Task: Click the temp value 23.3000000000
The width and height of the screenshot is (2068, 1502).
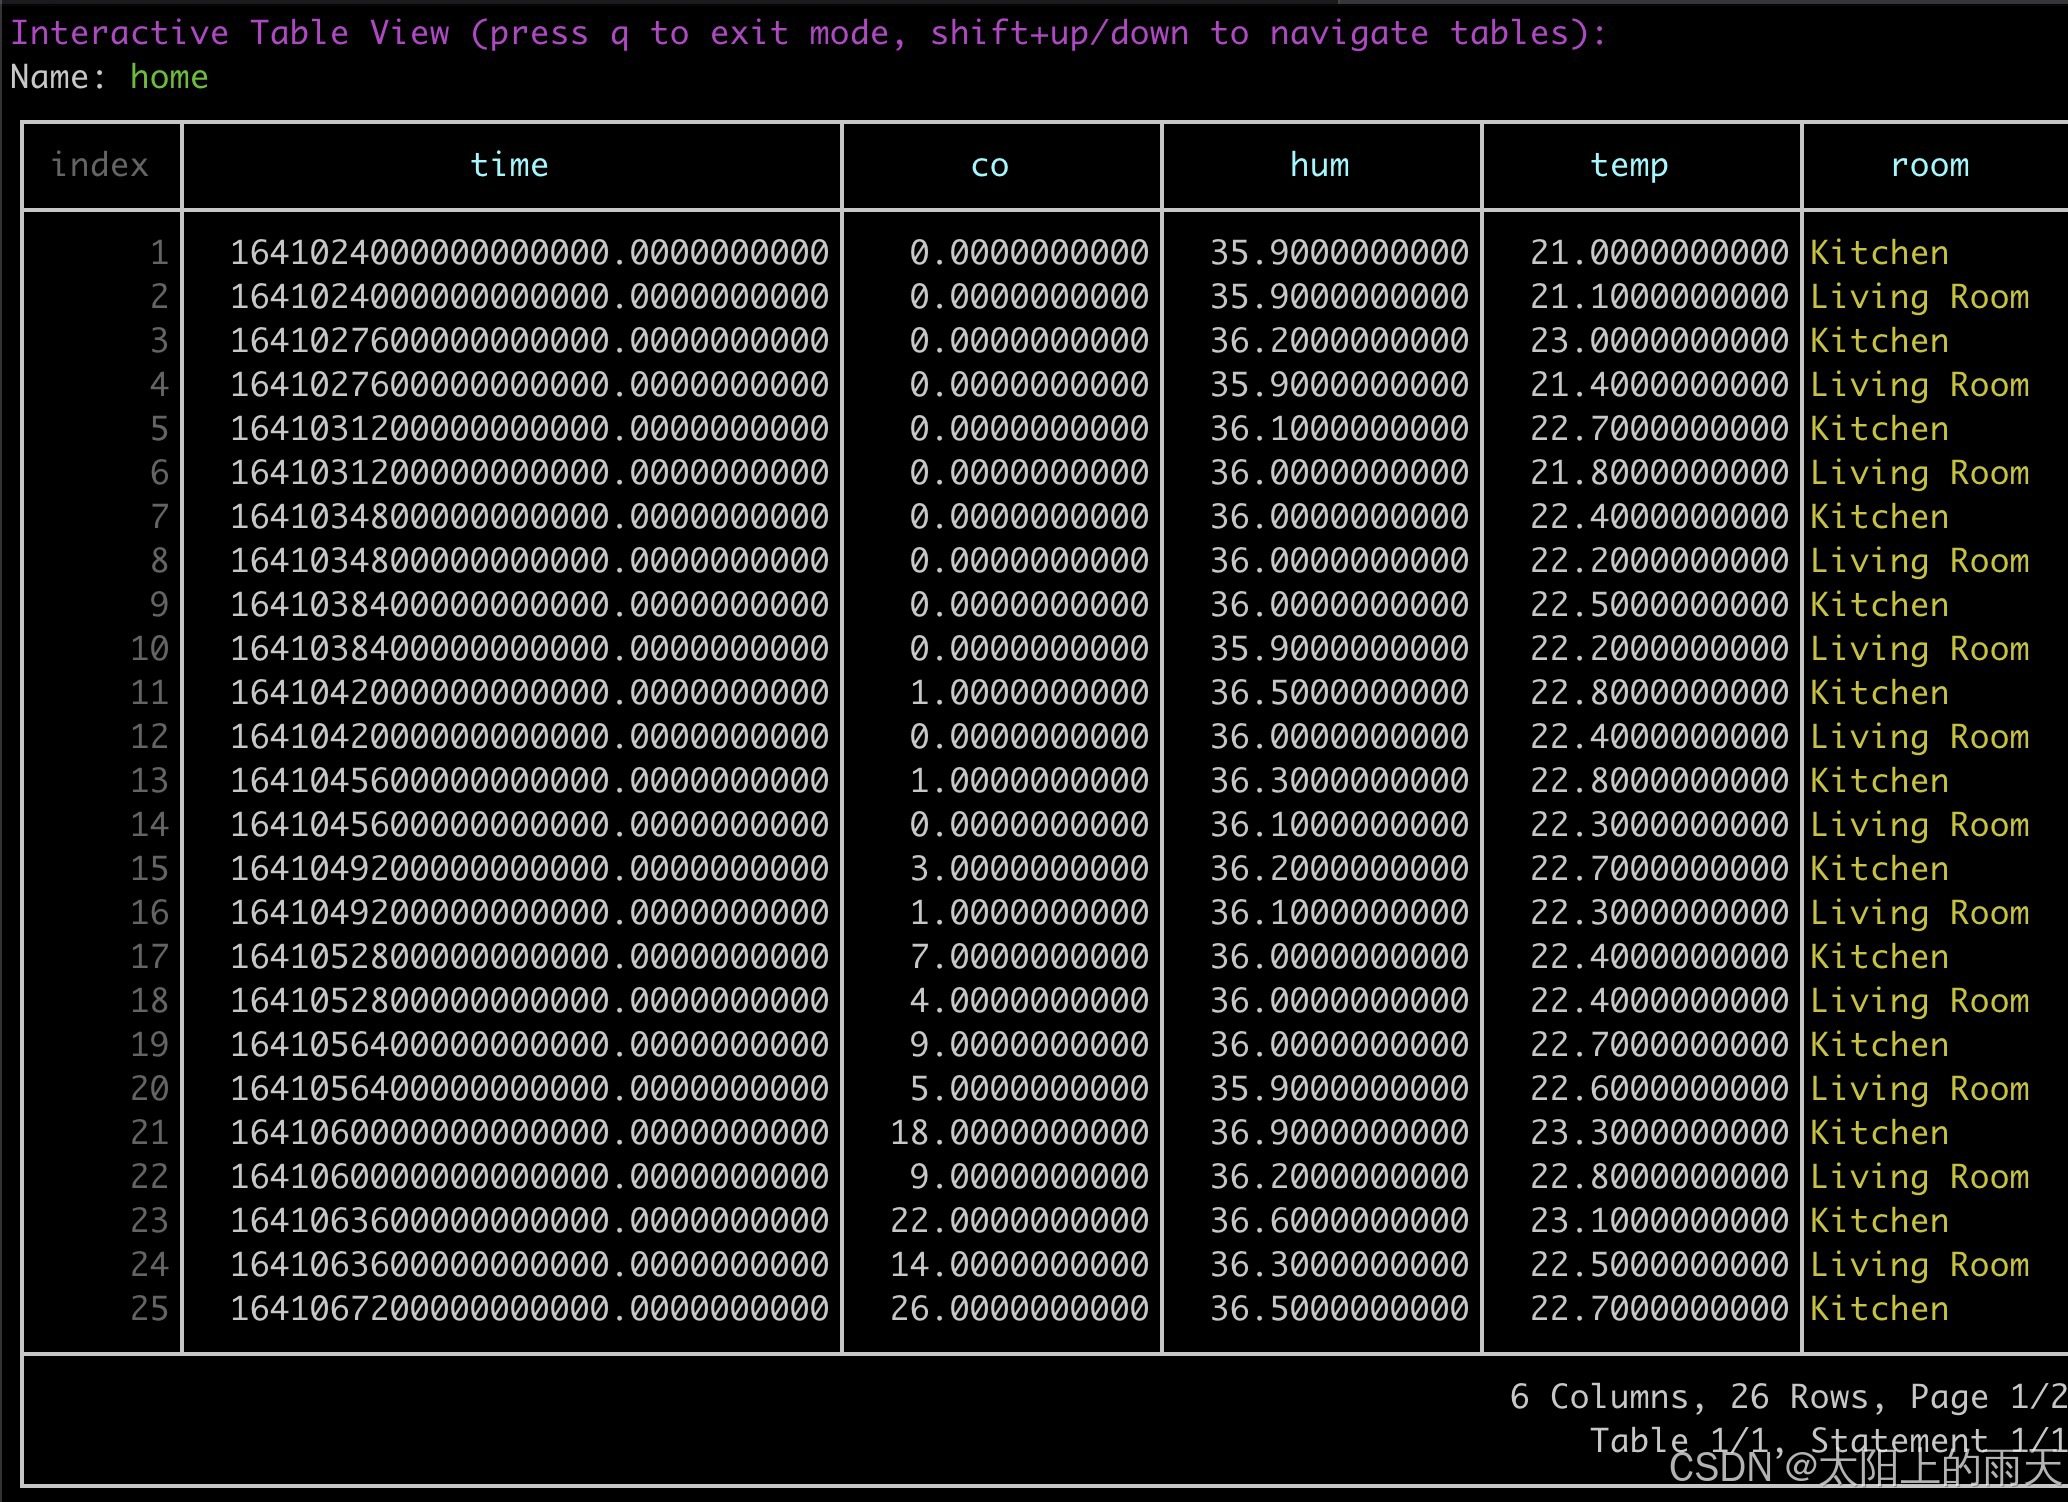Action: coord(1658,1132)
